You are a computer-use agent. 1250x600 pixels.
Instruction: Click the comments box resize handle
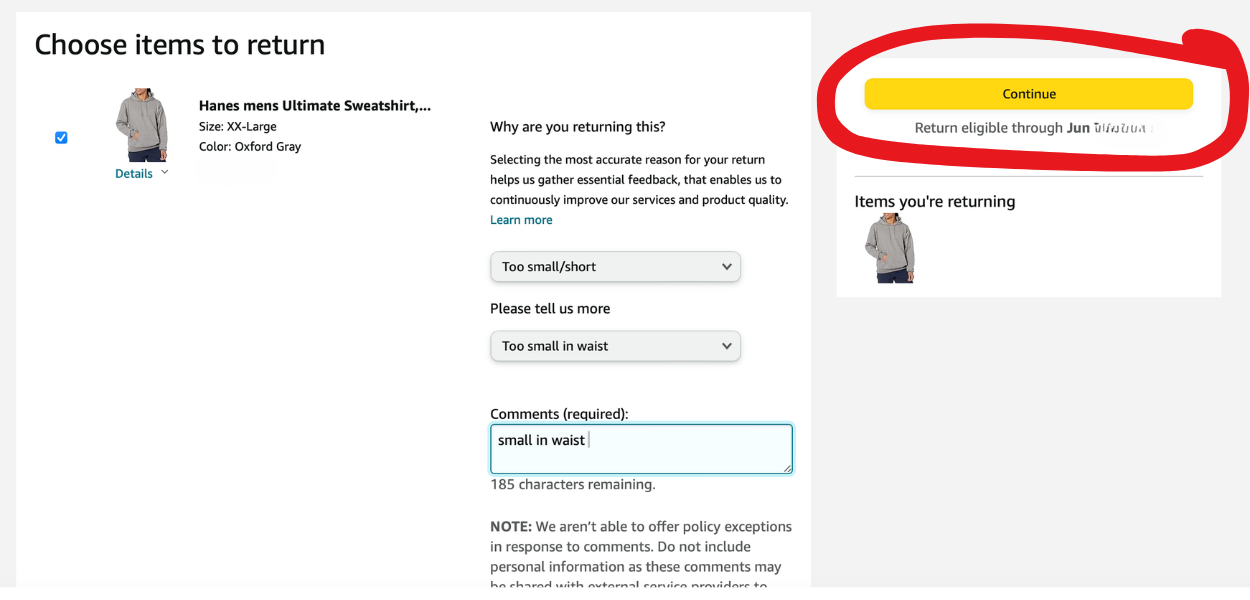click(787, 468)
